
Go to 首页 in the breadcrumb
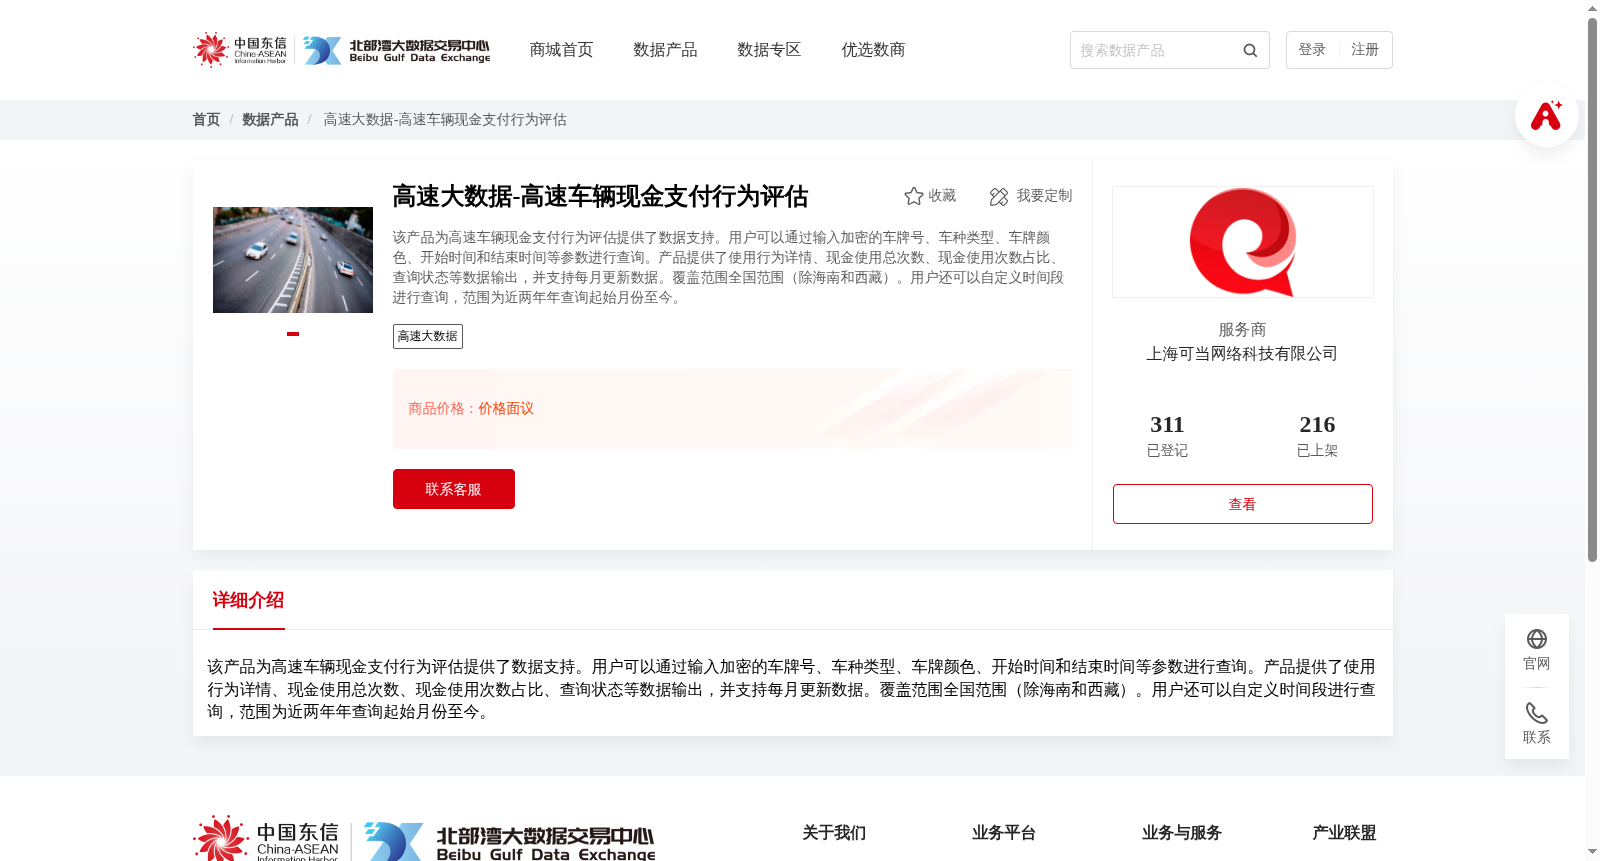pyautogui.click(x=206, y=119)
